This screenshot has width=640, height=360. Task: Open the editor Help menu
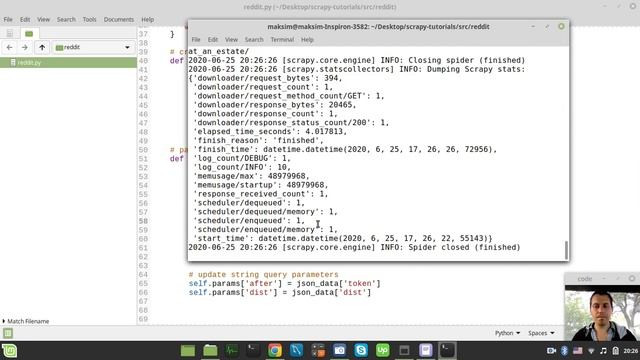point(147,19)
